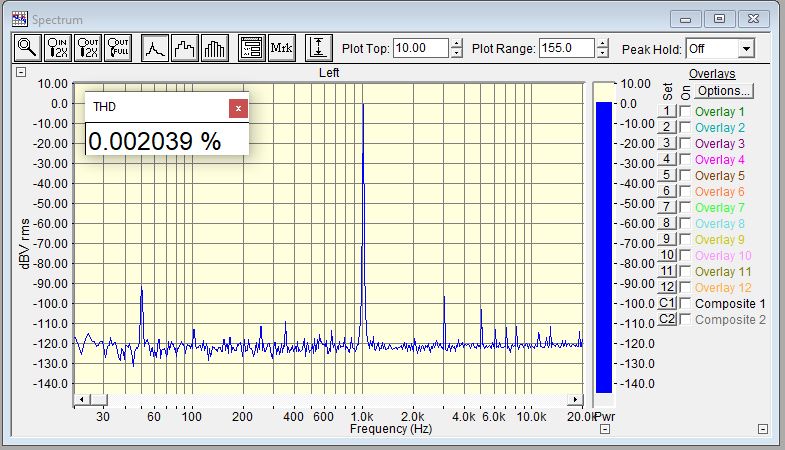This screenshot has width=785, height=450.
Task: Close the THD readout popup
Action: pyautogui.click(x=238, y=108)
